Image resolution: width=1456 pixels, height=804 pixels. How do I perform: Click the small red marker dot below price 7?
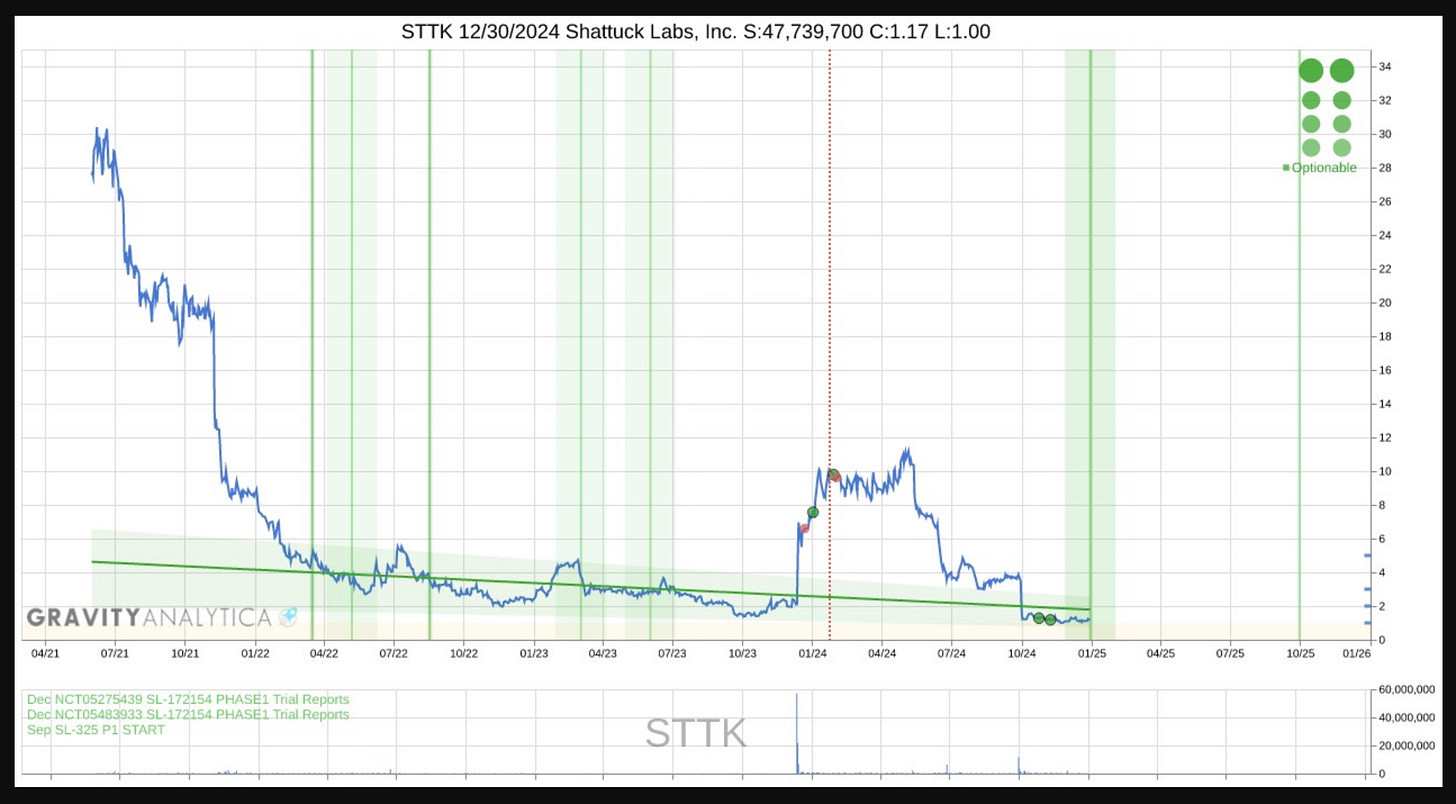tap(804, 528)
